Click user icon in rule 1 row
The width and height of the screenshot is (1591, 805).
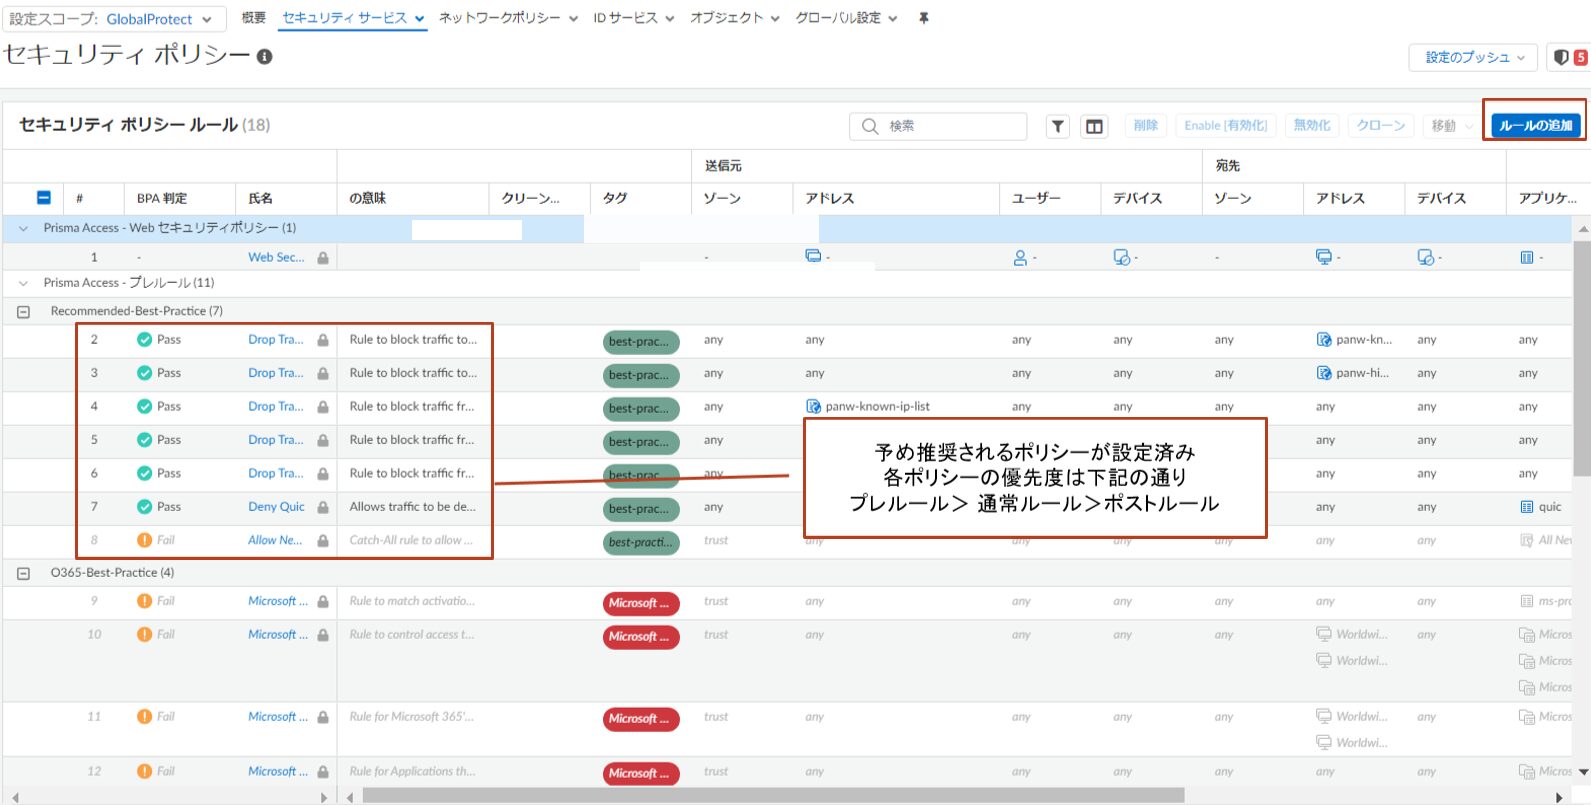point(1020,258)
